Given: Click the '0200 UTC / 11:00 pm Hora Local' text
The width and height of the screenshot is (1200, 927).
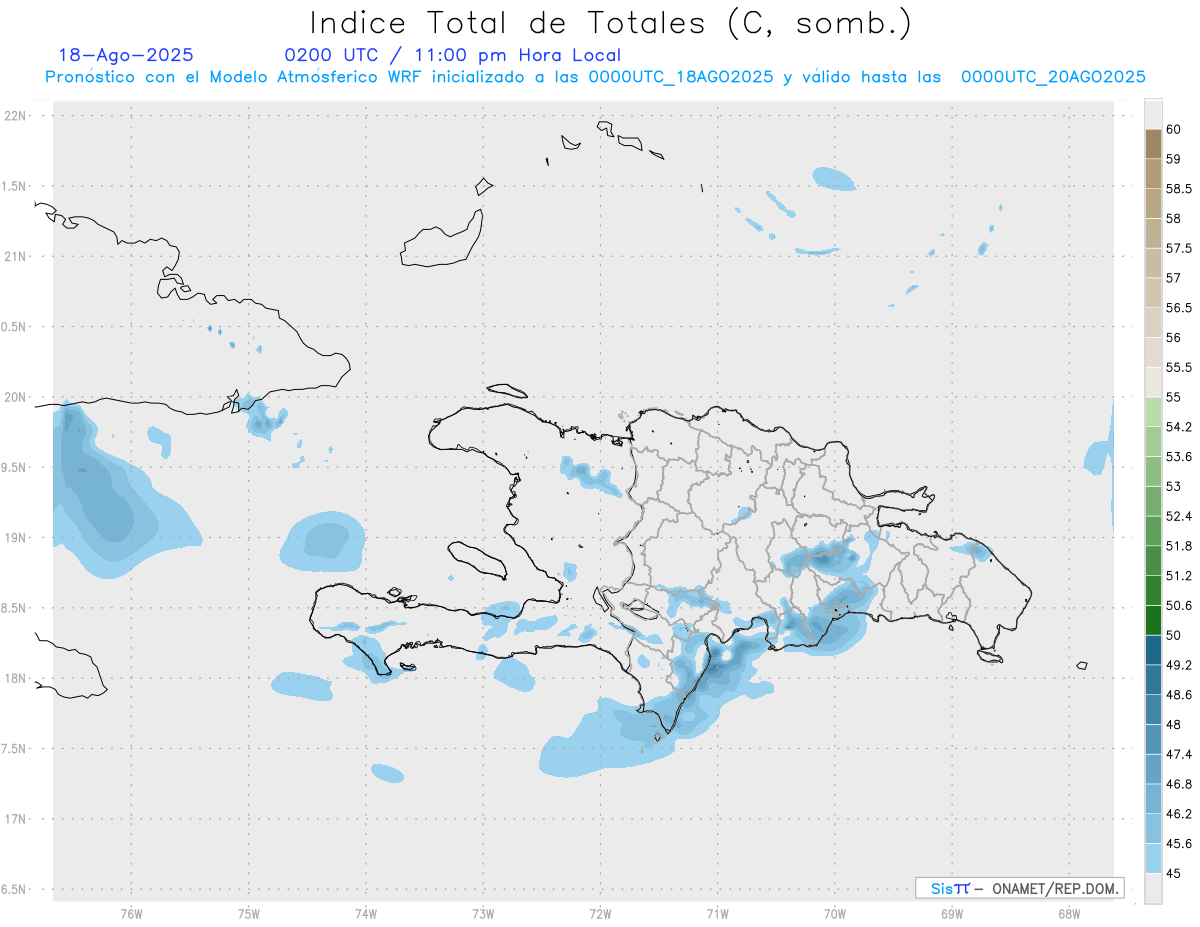Looking at the screenshot, I should 453,55.
